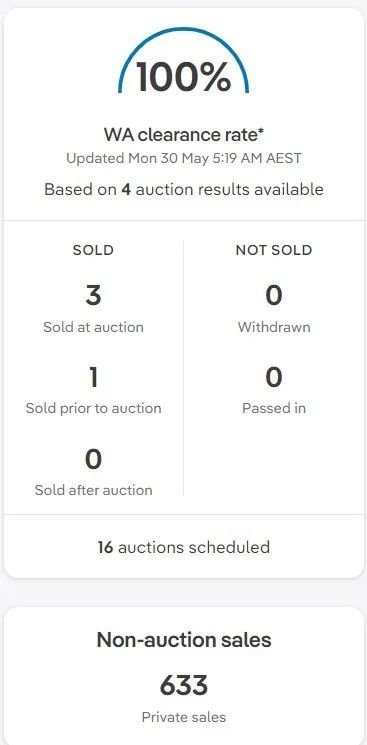Click the zero above Passed in
The width and height of the screenshot is (367, 745).
274,377
